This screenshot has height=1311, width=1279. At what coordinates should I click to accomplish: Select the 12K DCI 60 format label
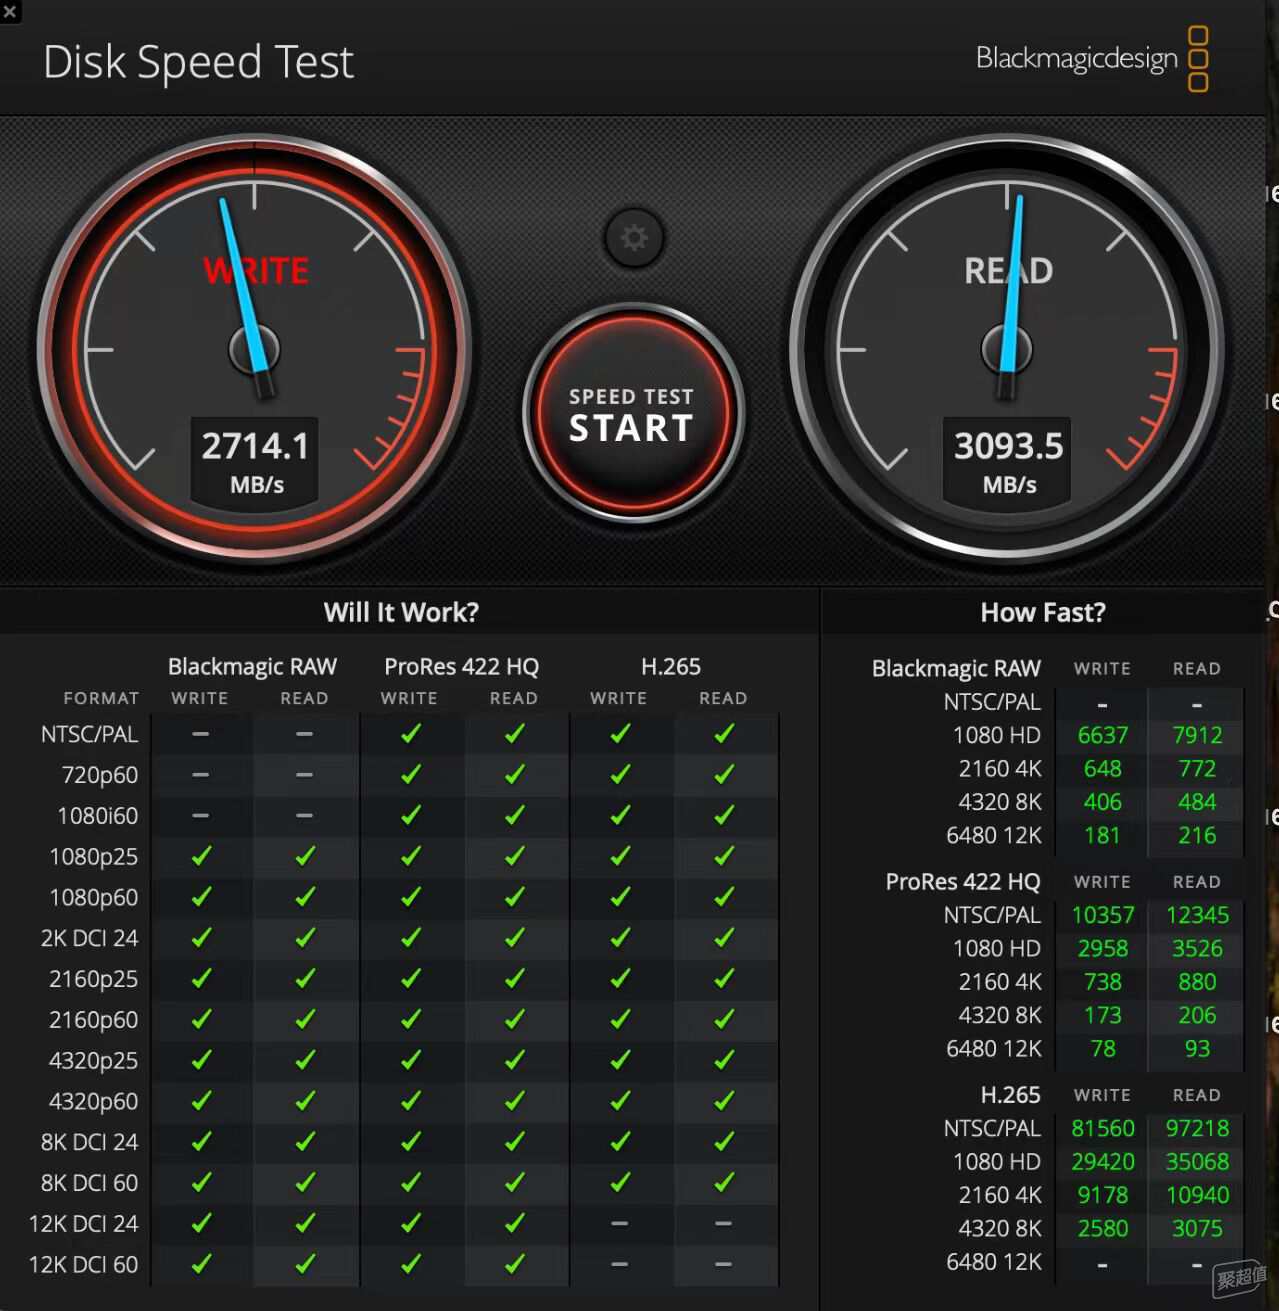[84, 1264]
